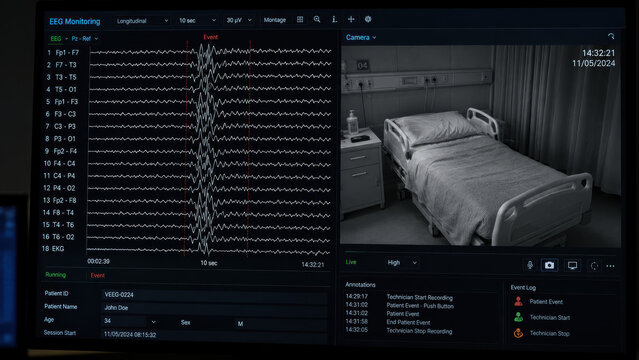639x360 pixels.
Task: Select the EEG tab above the traces
Action: 56,39
